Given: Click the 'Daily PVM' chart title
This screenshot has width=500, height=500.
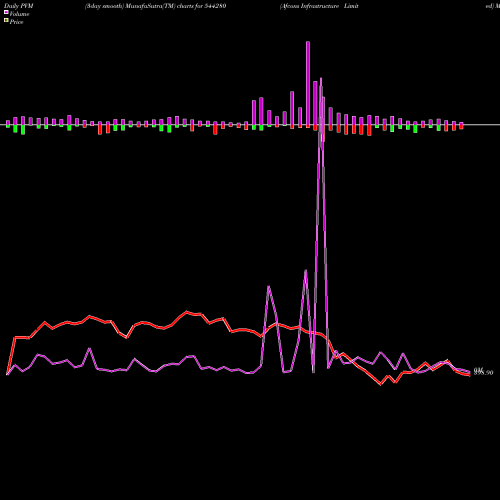Looking at the screenshot, I should point(19,6).
